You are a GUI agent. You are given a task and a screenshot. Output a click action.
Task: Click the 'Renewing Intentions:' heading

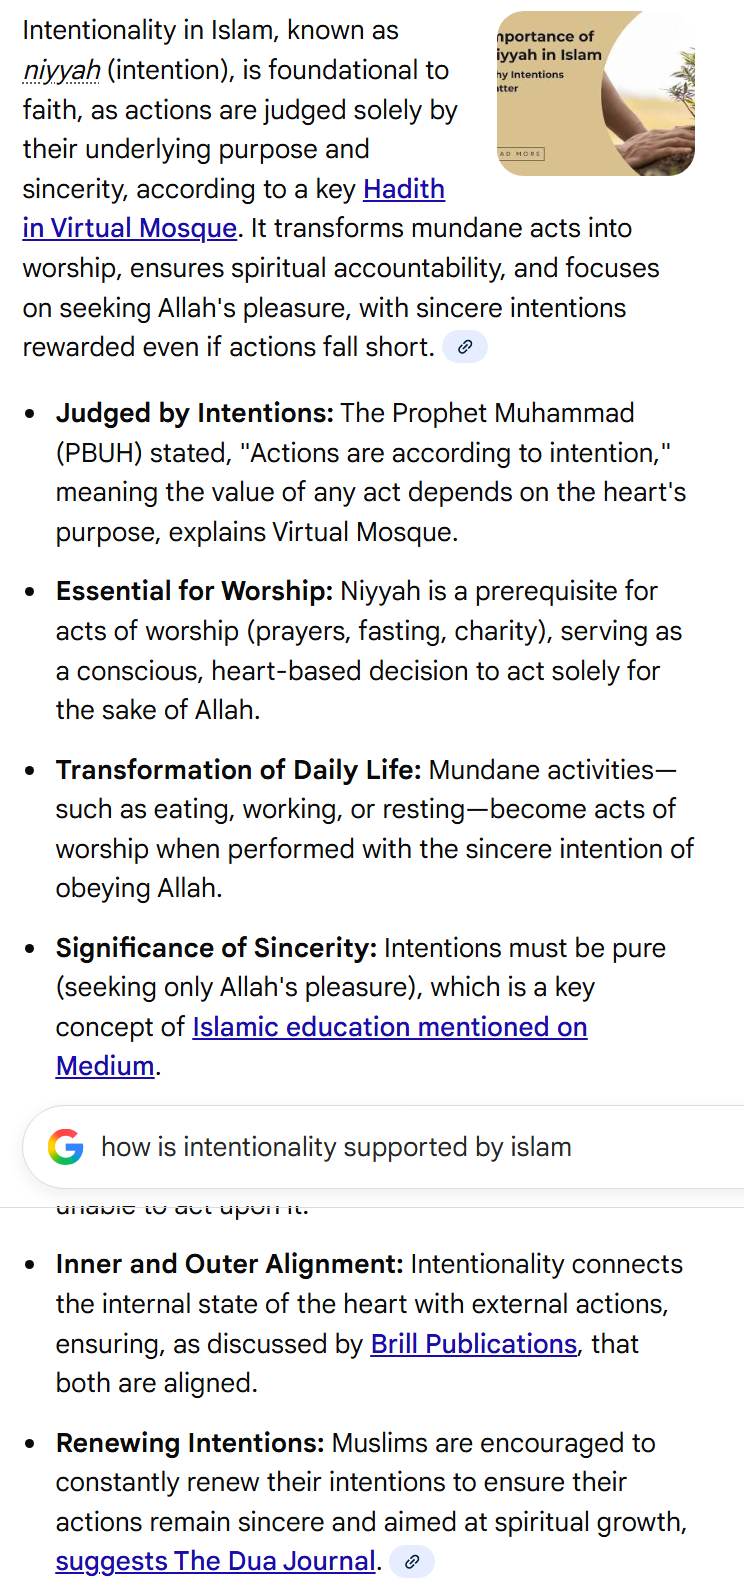(x=190, y=1443)
